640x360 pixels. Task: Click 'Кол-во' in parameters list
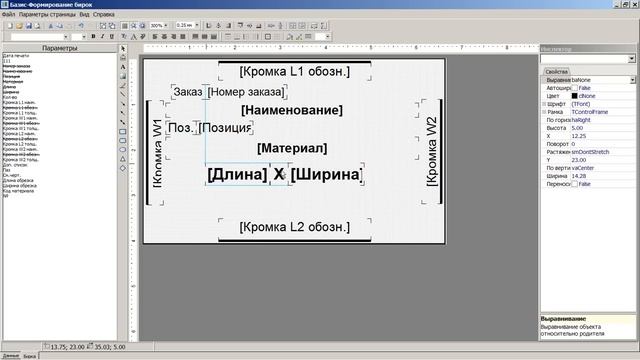coord(9,97)
